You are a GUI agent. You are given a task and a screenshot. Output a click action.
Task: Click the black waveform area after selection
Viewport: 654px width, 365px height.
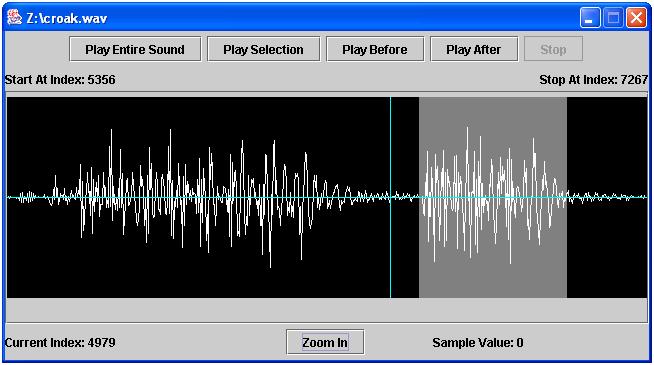pos(607,250)
